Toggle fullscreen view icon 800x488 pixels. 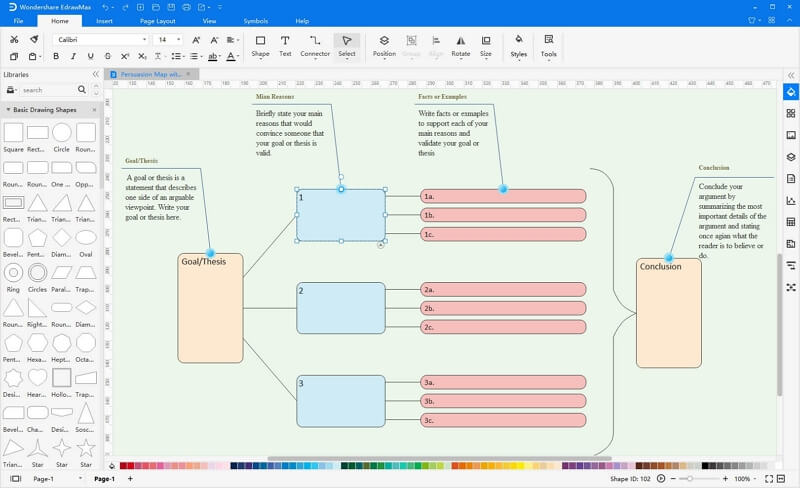click(768, 479)
